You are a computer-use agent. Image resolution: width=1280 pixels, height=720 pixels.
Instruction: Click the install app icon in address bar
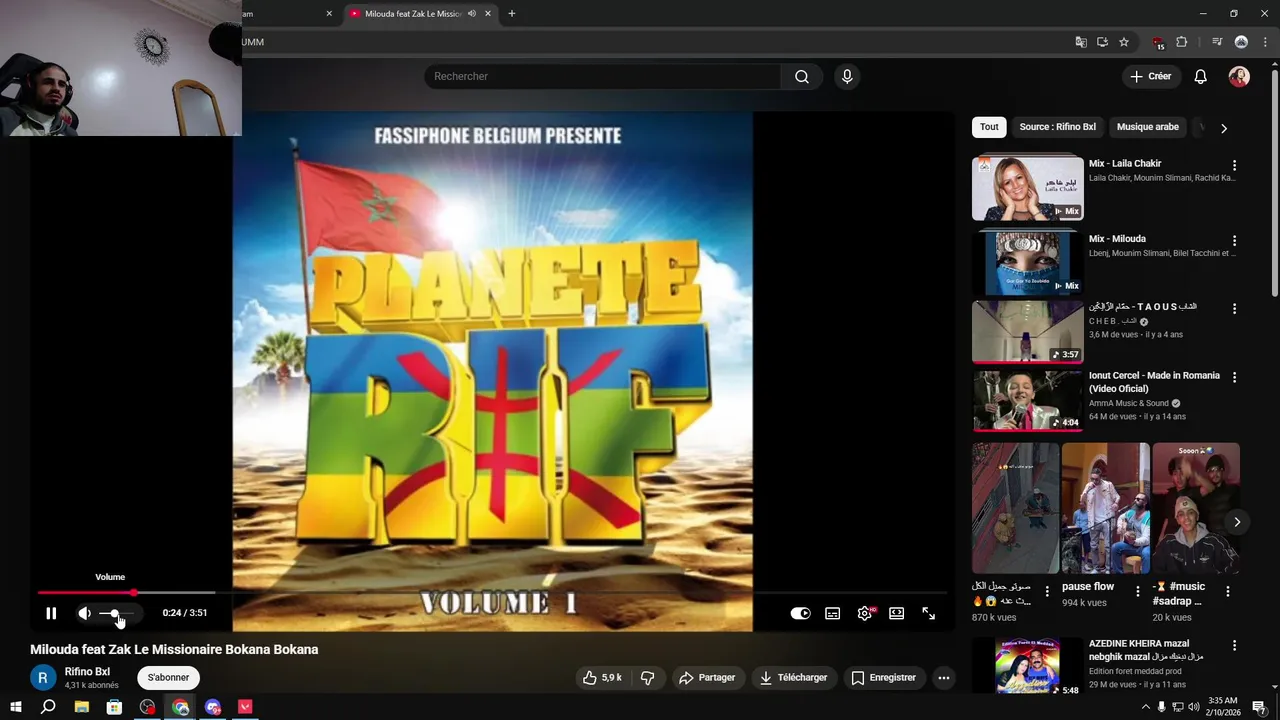click(x=1102, y=42)
